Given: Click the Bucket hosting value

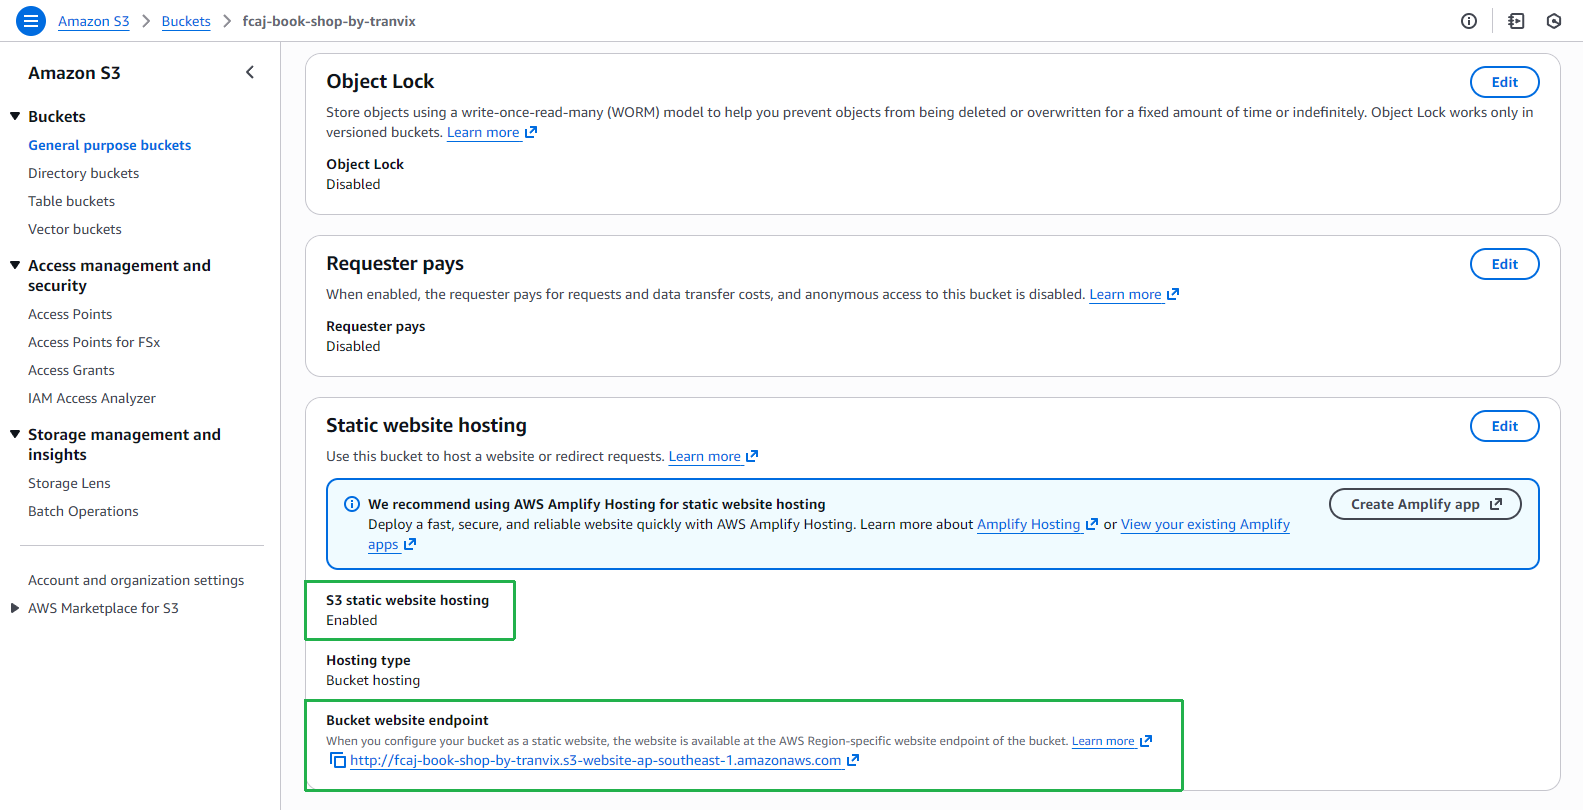Looking at the screenshot, I should tap(373, 680).
